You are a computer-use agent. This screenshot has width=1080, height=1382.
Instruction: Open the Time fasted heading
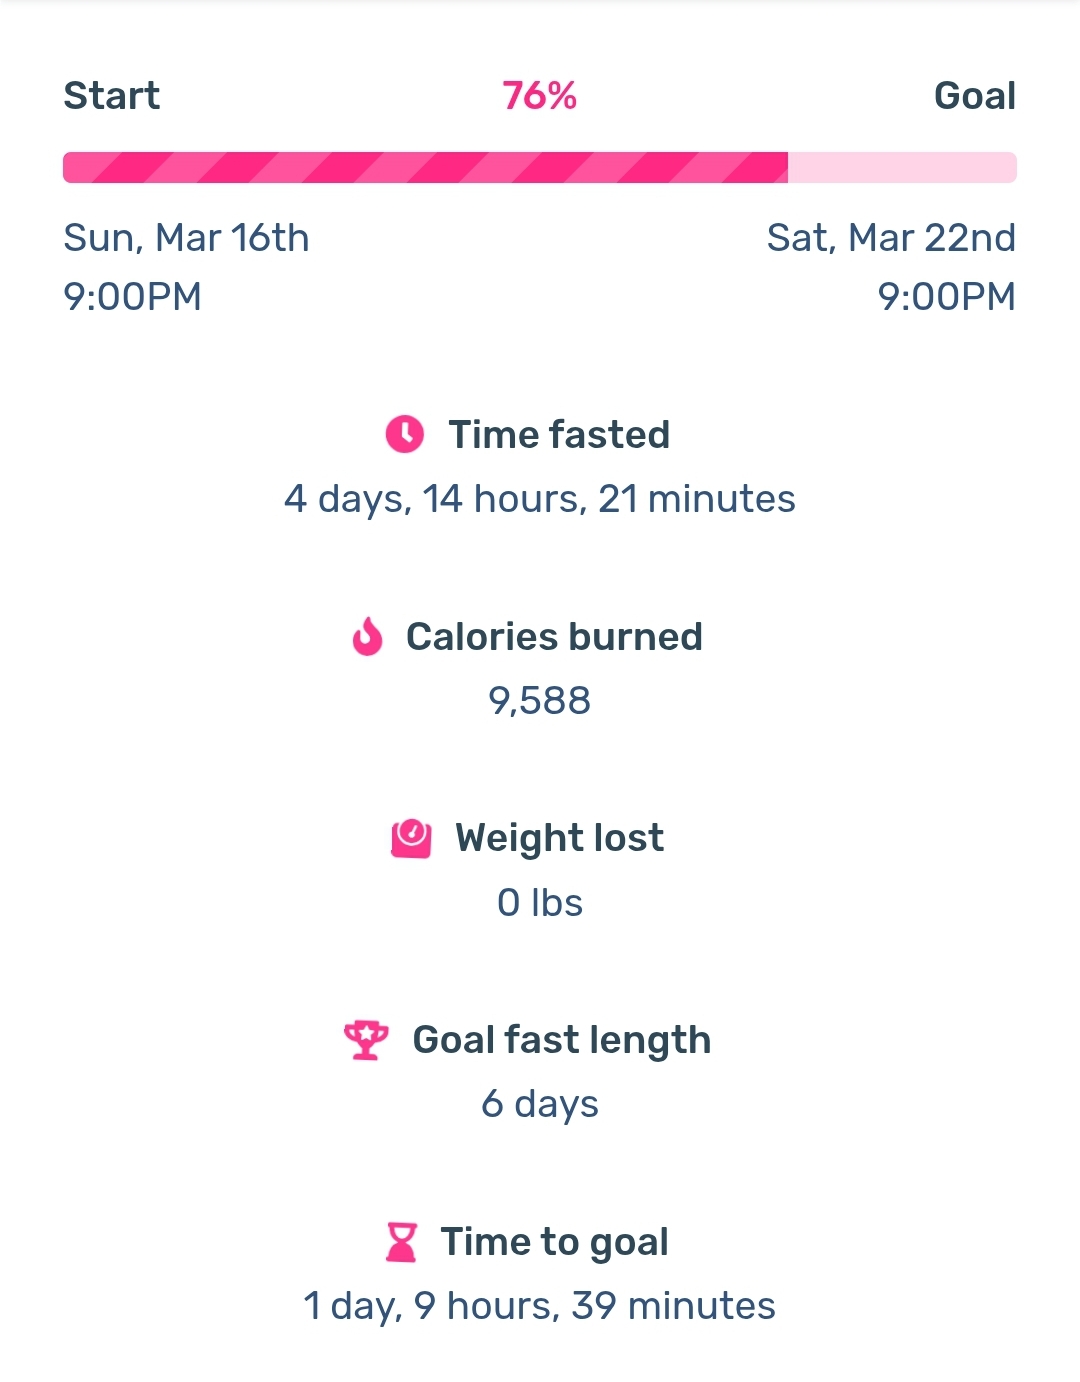pyautogui.click(x=559, y=435)
